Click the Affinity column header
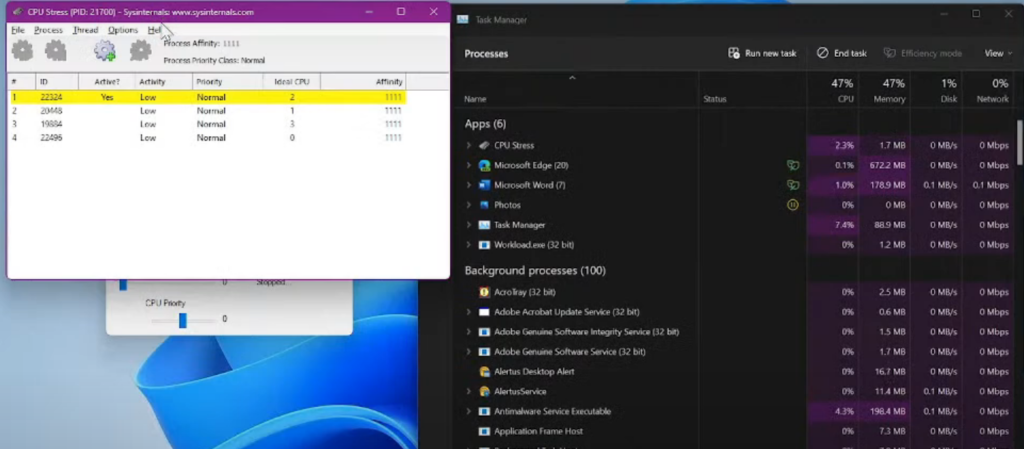Viewport: 1024px width, 449px height. click(362, 82)
